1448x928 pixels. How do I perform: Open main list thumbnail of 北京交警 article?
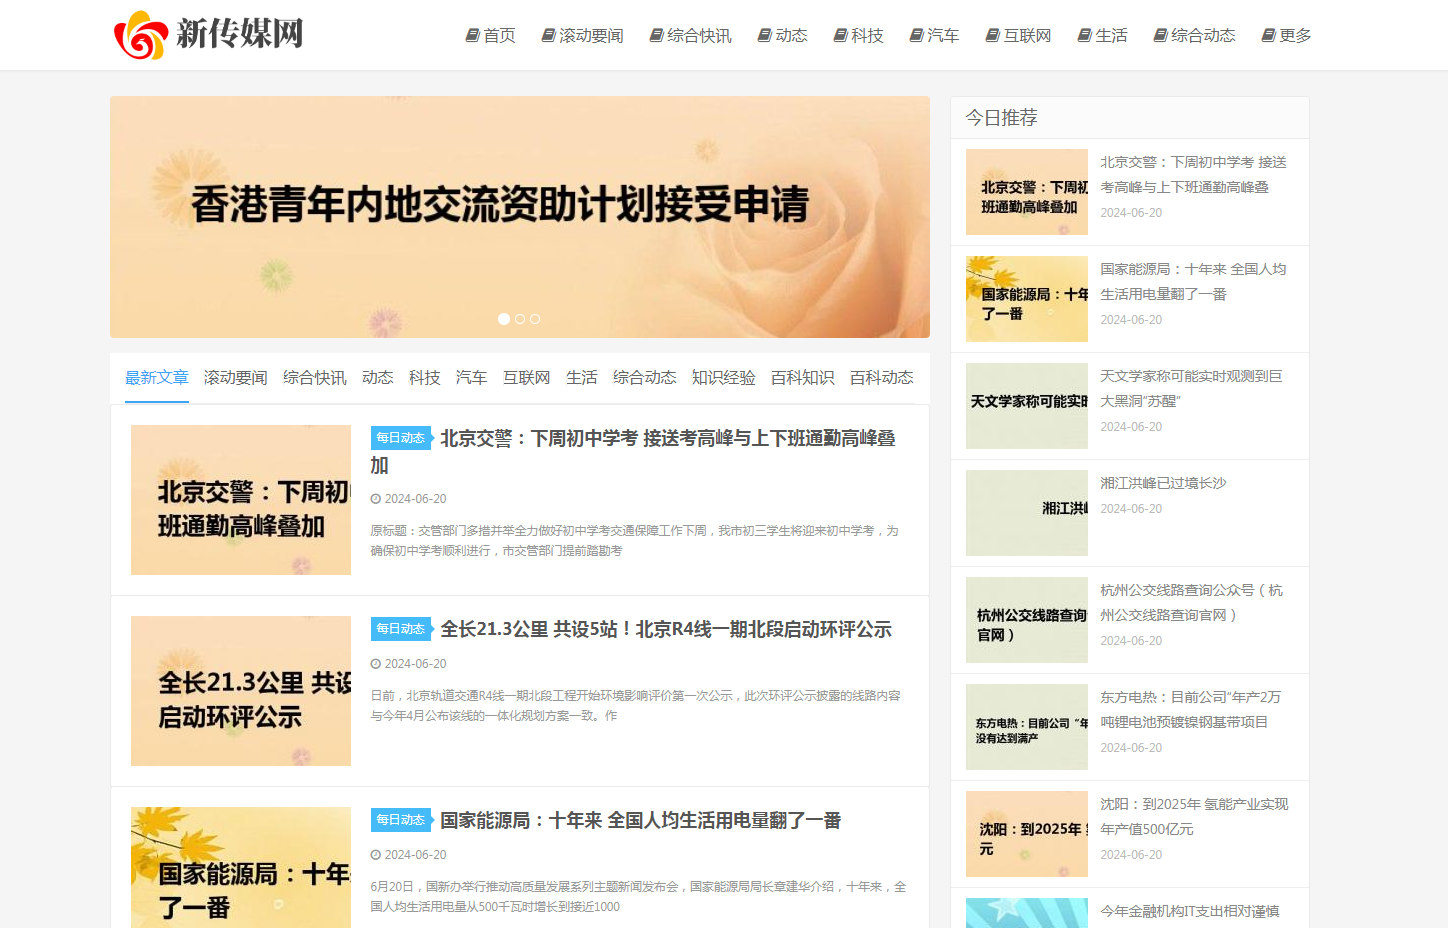coord(241,500)
